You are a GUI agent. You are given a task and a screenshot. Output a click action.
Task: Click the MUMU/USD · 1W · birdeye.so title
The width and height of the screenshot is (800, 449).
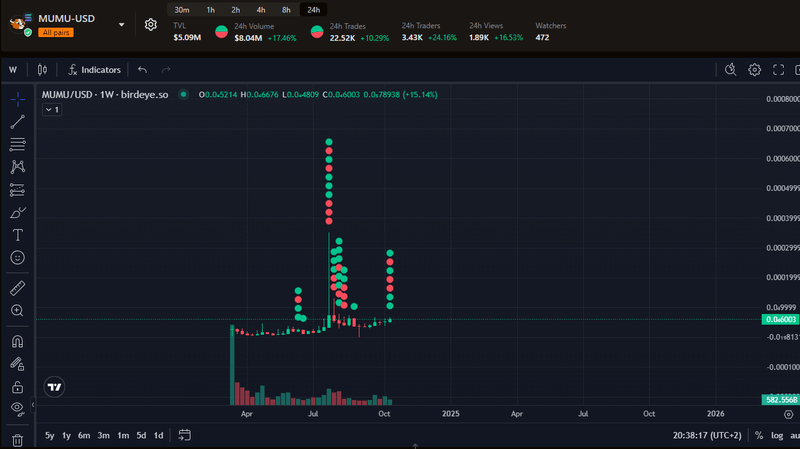(x=105, y=95)
